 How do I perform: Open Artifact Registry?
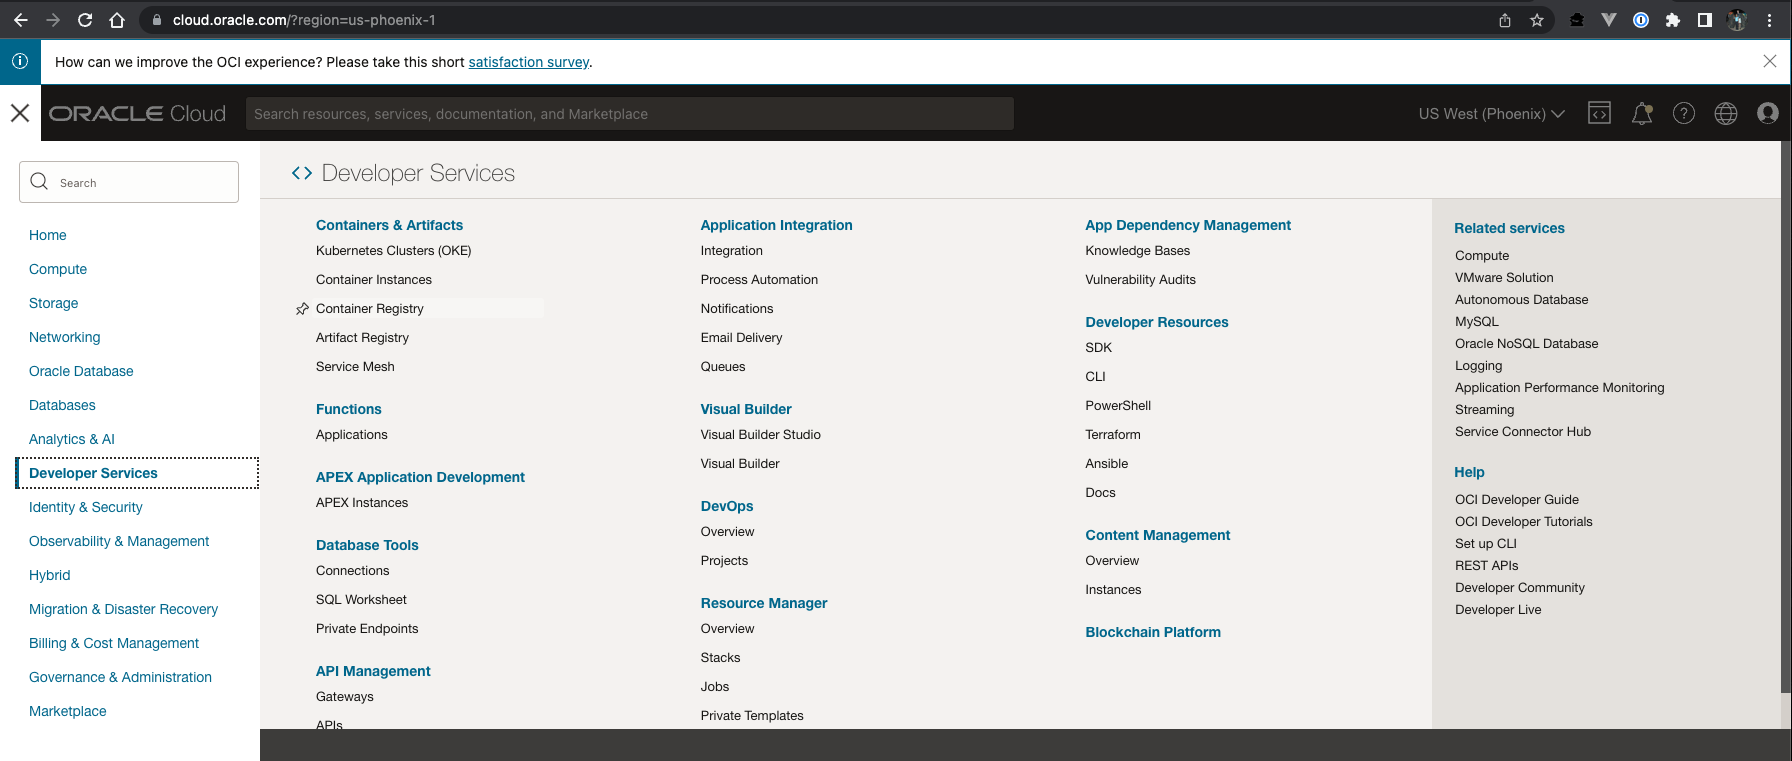click(x=362, y=338)
